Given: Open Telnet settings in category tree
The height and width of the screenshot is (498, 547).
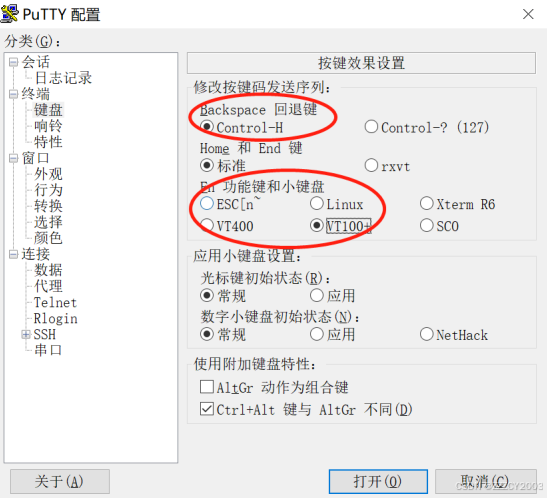Looking at the screenshot, I should coord(55,302).
